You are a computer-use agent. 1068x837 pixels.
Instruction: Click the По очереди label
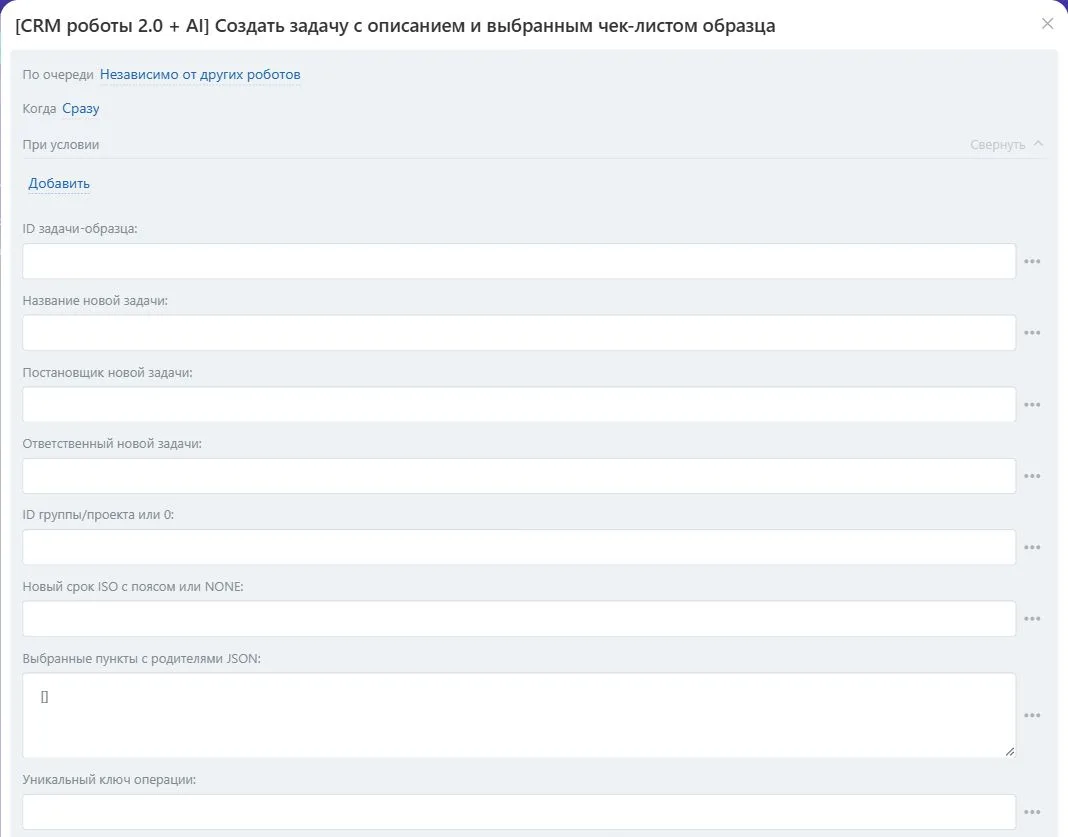point(58,74)
